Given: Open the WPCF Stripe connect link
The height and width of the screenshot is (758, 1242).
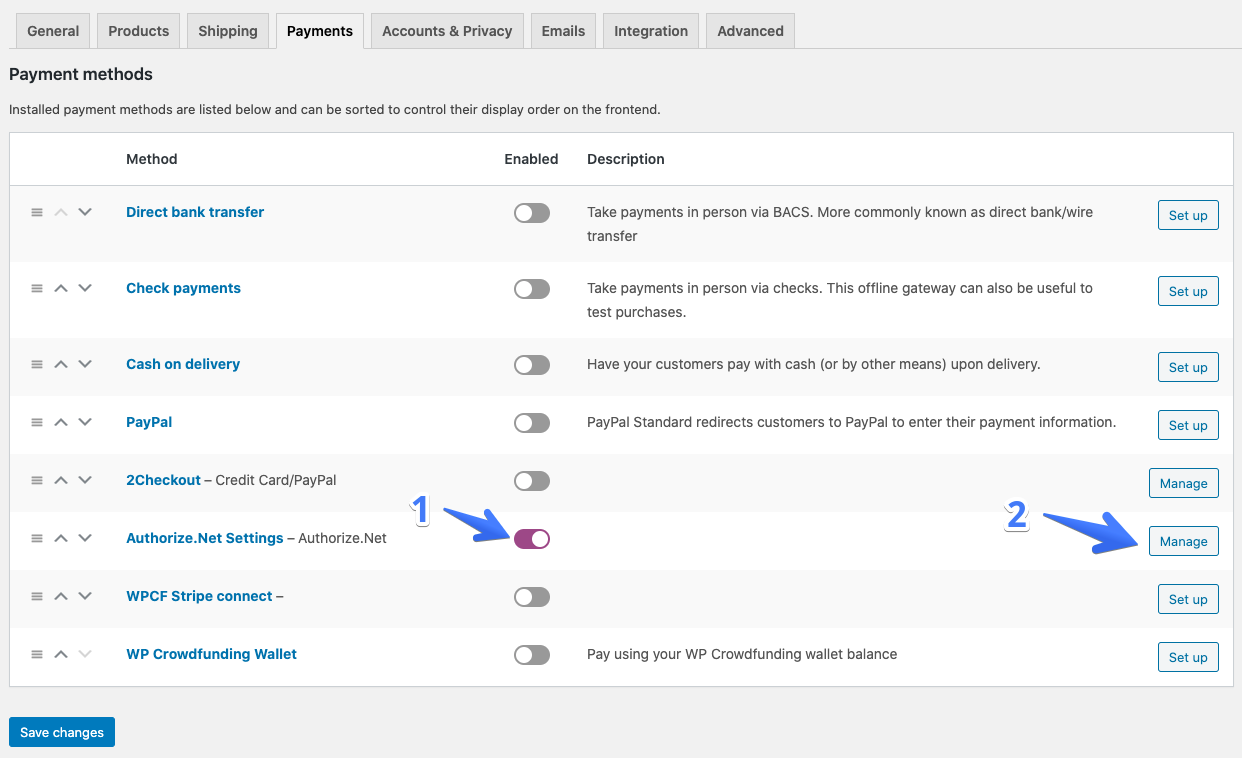Looking at the screenshot, I should (x=199, y=596).
